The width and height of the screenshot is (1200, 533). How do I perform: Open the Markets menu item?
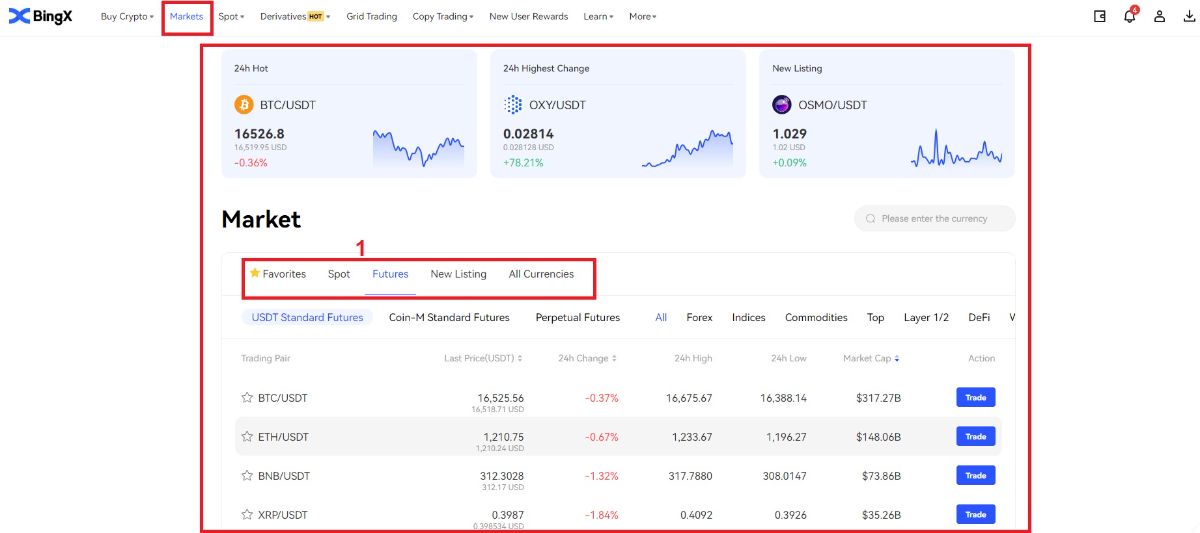point(186,17)
